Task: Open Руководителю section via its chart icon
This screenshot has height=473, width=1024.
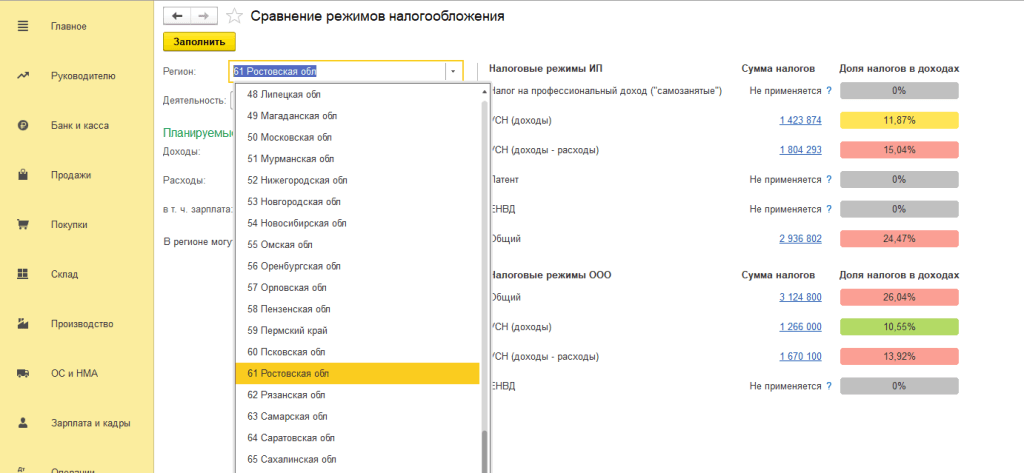Action: pos(22,75)
